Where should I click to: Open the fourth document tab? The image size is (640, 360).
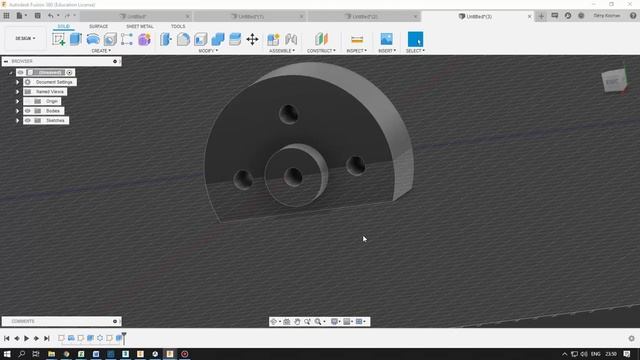476,16
